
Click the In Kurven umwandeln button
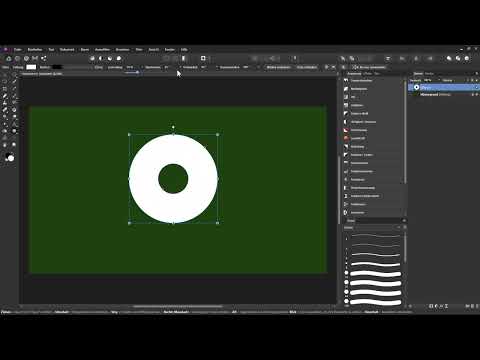[369, 67]
